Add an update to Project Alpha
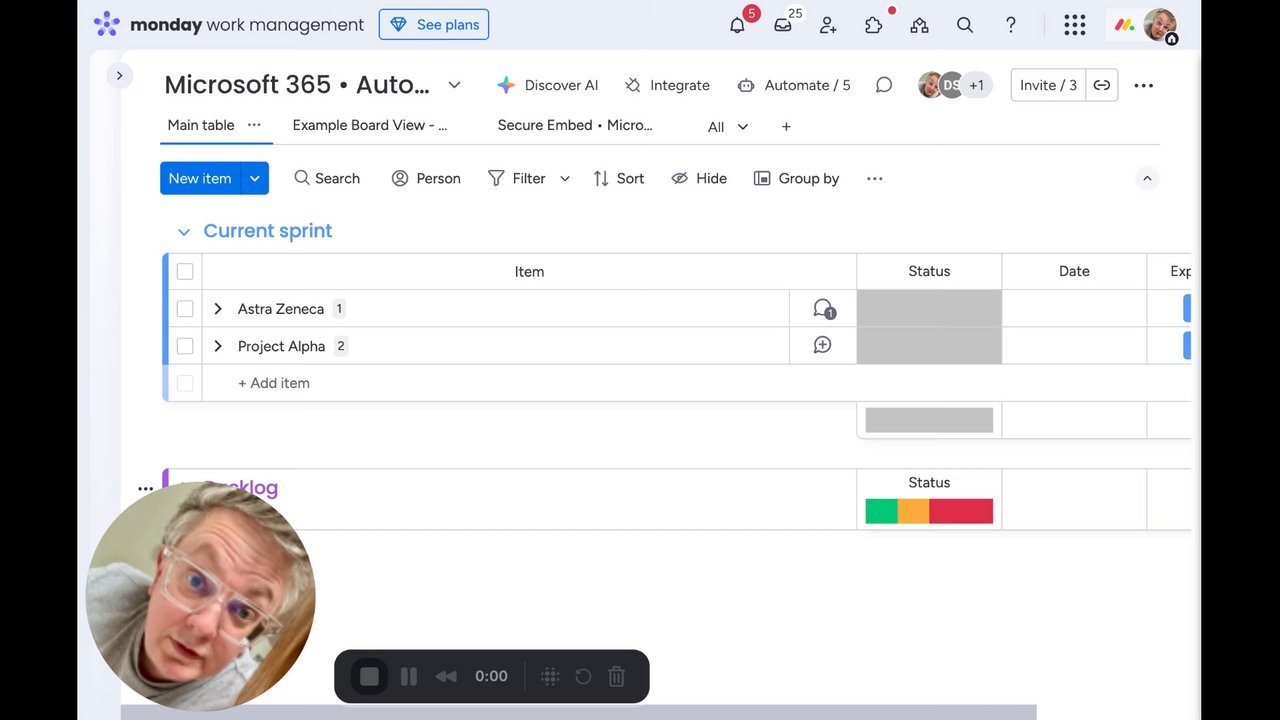 coord(822,345)
